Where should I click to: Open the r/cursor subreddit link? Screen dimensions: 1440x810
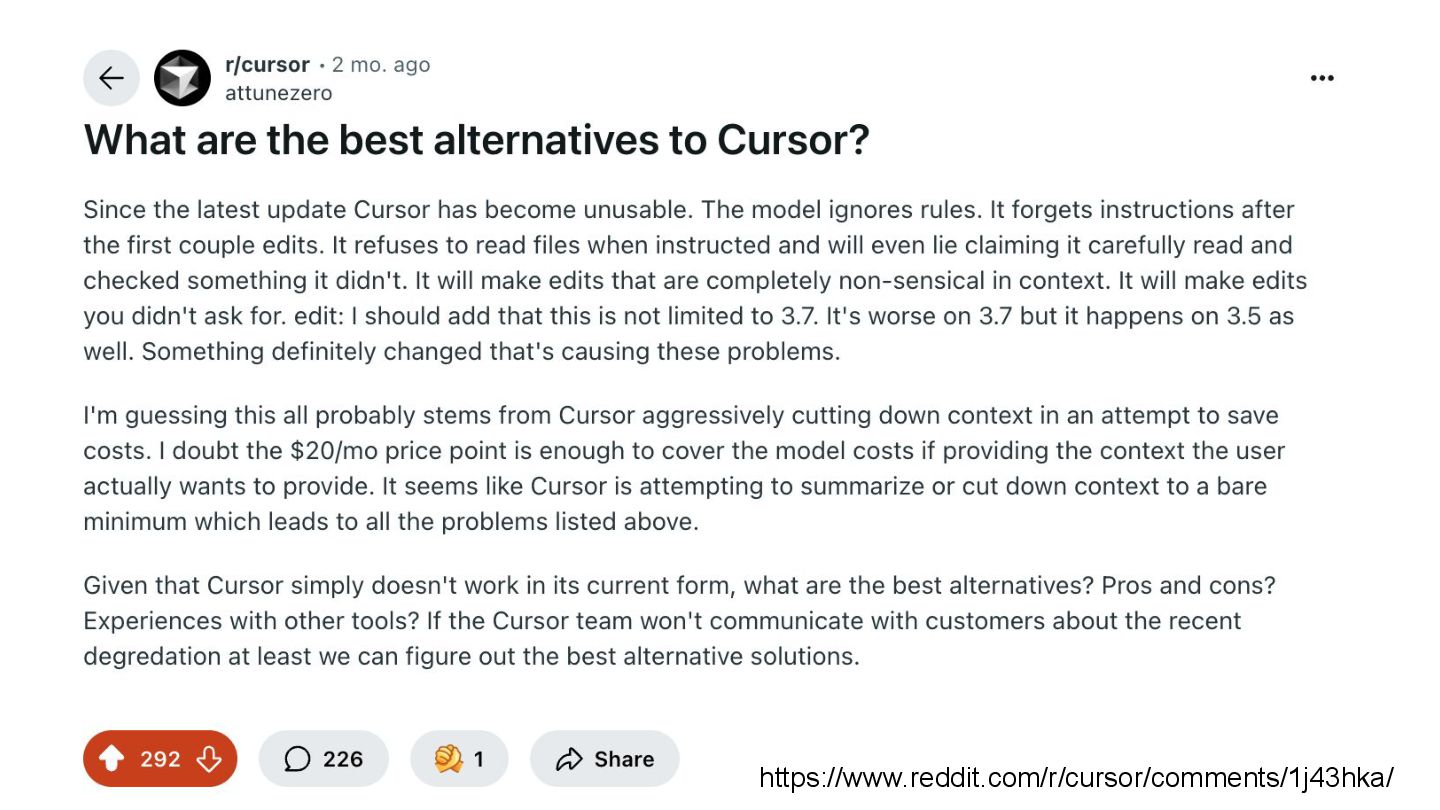coord(267,65)
